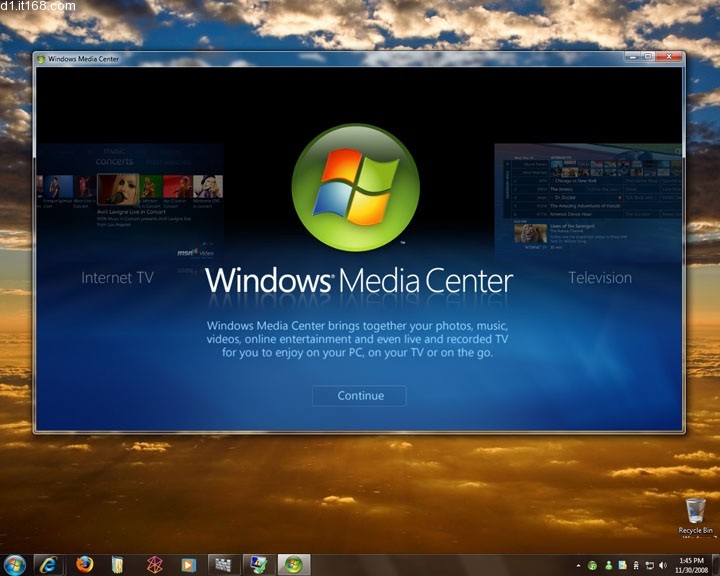Close the Windows Media Center window
The height and width of the screenshot is (576, 720).
[x=669, y=57]
